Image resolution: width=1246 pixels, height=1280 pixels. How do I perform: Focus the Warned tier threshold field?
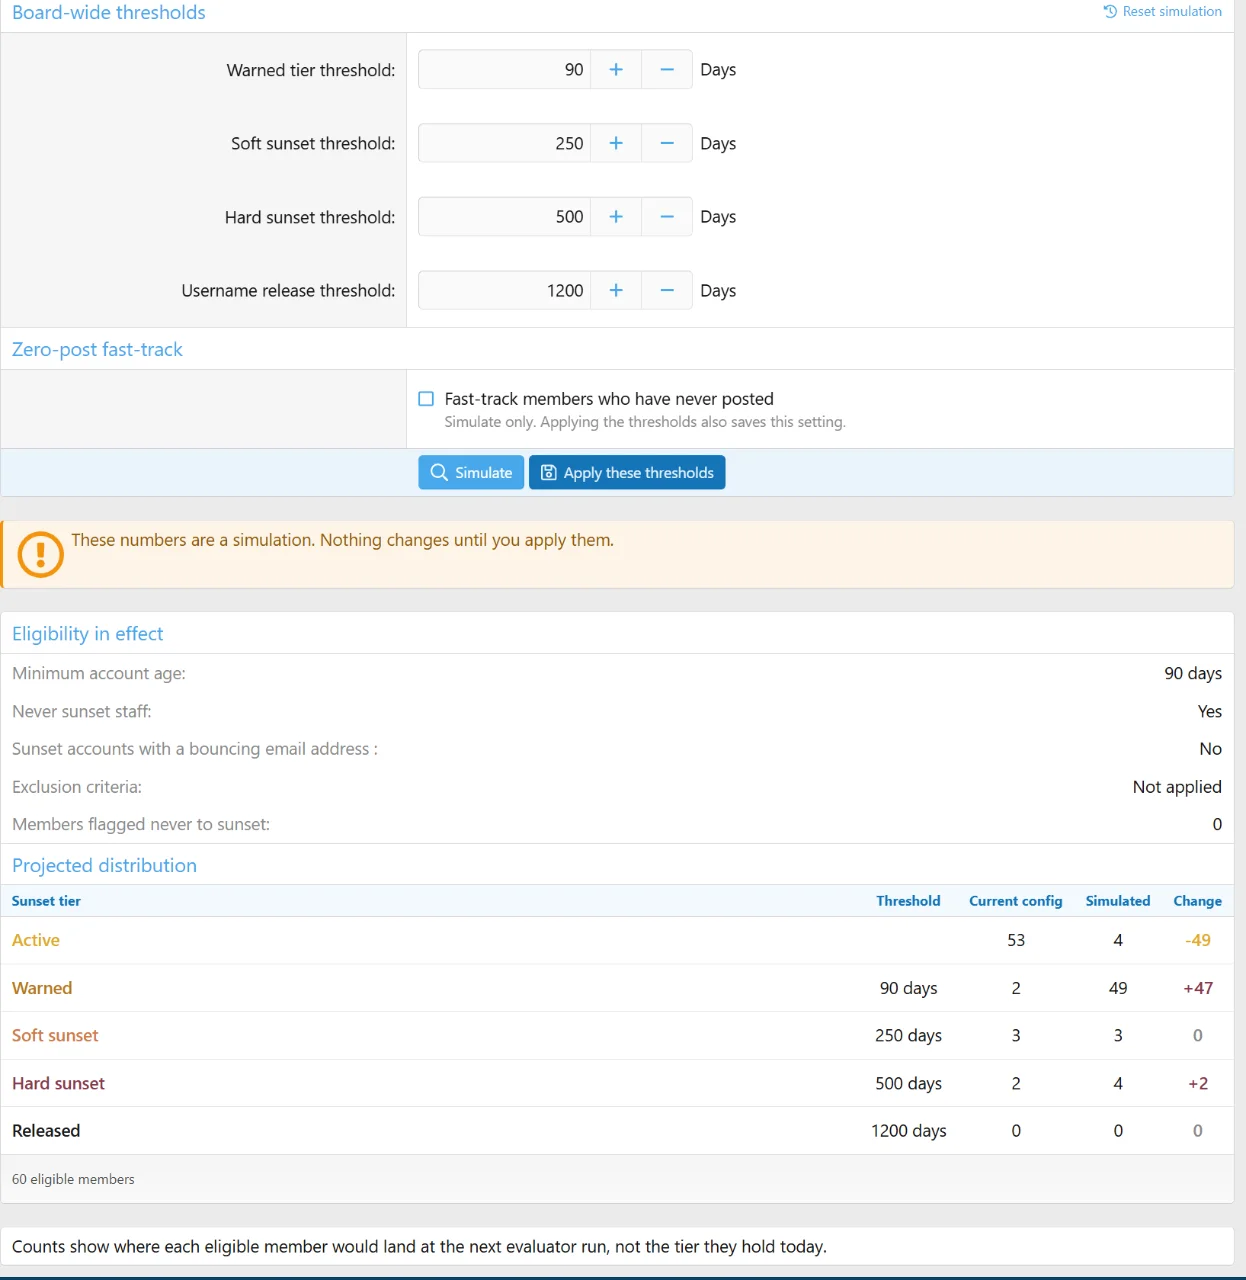click(505, 70)
